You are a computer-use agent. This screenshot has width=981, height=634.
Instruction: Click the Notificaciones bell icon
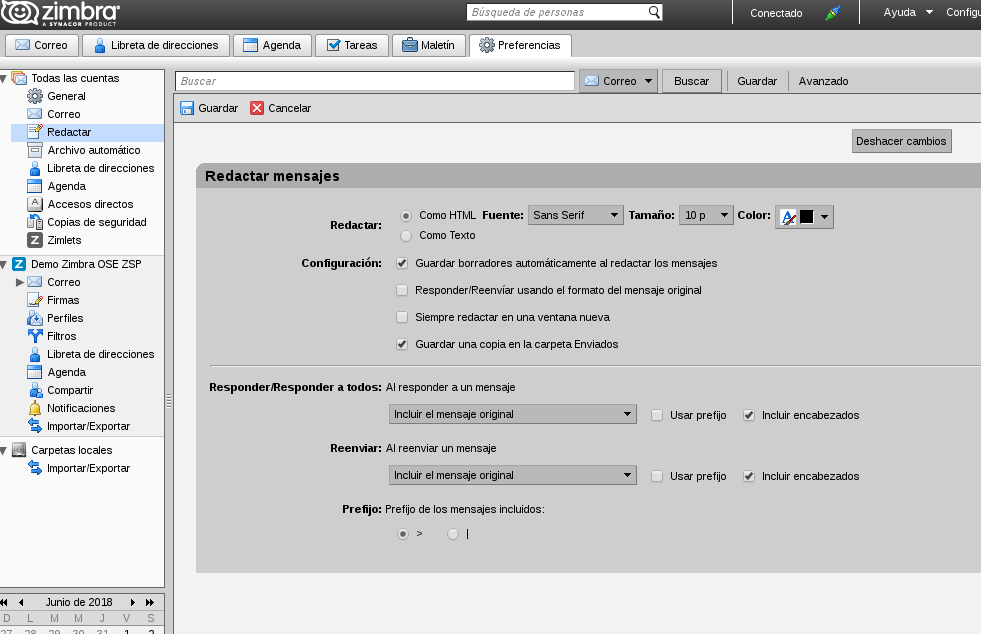point(35,408)
